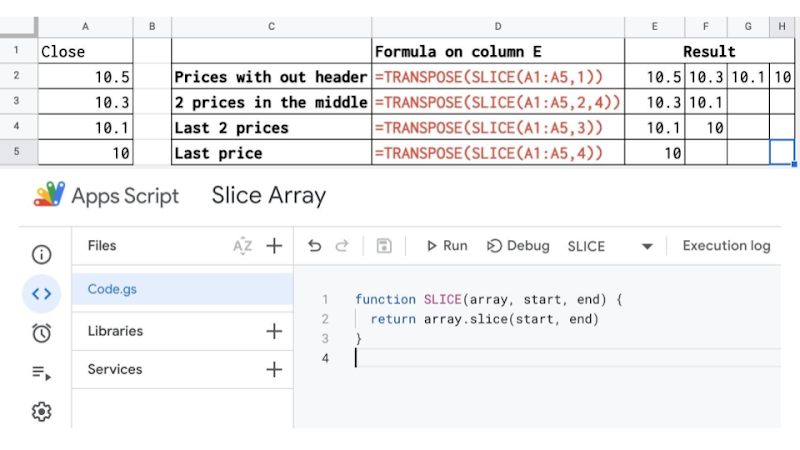Click the Debug button
The image size is (800, 450).
[518, 246]
